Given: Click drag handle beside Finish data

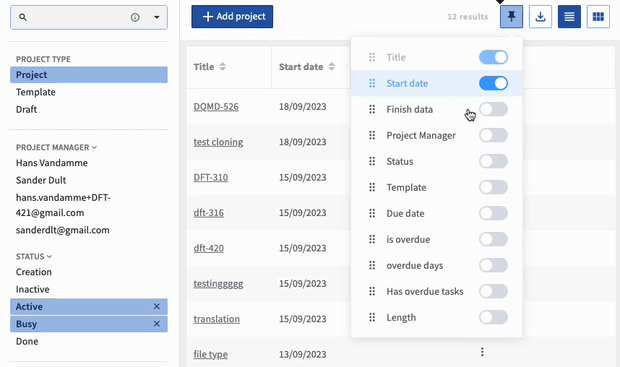Looking at the screenshot, I should (x=372, y=110).
